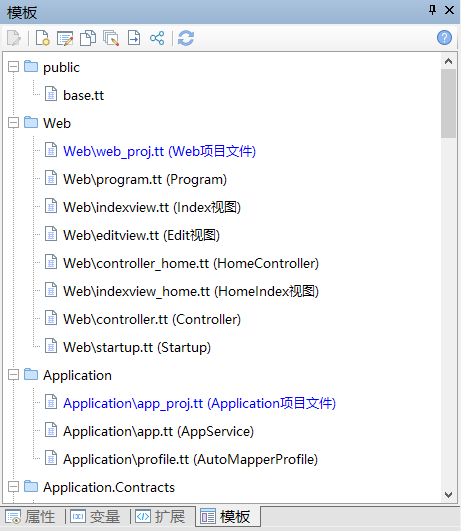This screenshot has height=531, width=461.
Task: Collapse the Application folder node
Action: pyautogui.click(x=13, y=375)
